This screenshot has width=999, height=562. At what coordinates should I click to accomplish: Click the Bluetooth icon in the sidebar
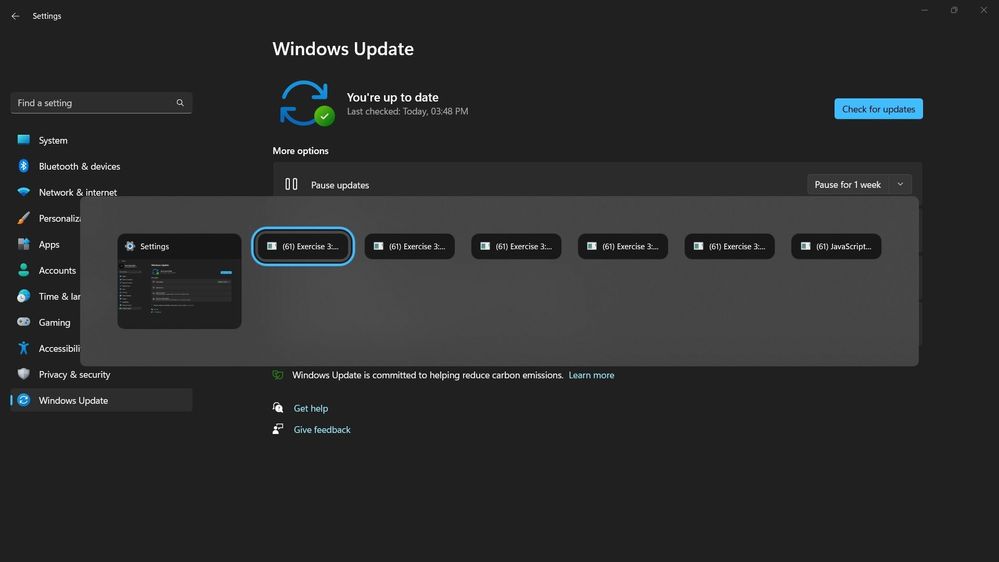(24, 166)
